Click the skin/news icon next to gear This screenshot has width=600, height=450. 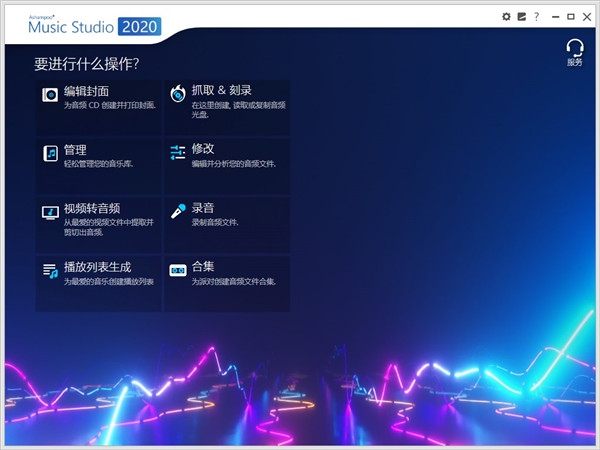pos(522,17)
